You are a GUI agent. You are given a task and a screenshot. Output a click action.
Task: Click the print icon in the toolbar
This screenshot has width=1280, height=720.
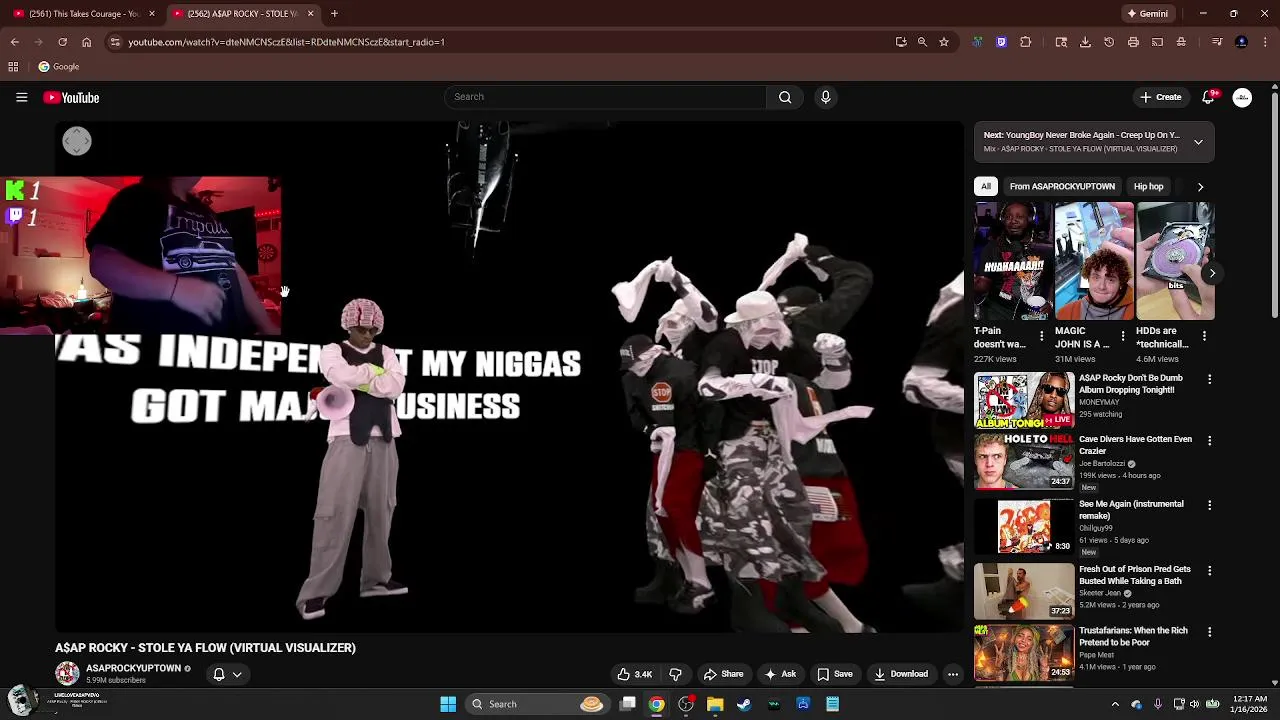click(1133, 42)
